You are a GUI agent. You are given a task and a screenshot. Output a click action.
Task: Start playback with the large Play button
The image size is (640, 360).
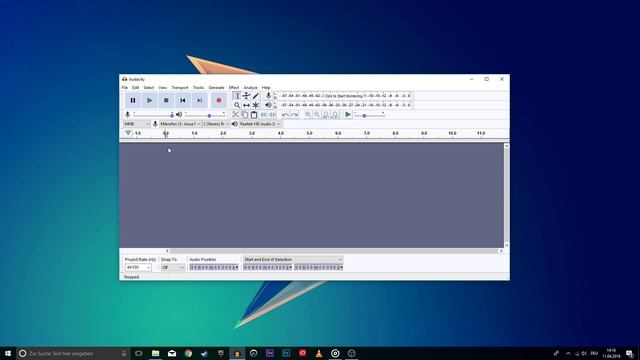[149, 100]
